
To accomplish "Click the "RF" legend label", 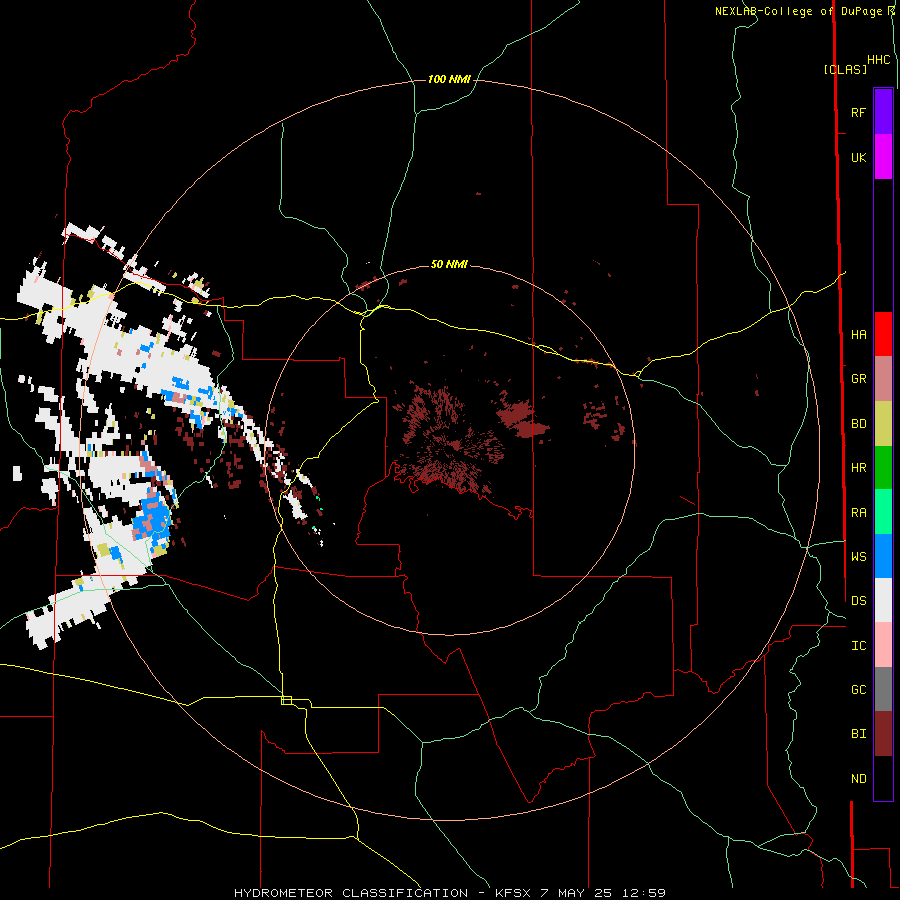I will pos(858,112).
